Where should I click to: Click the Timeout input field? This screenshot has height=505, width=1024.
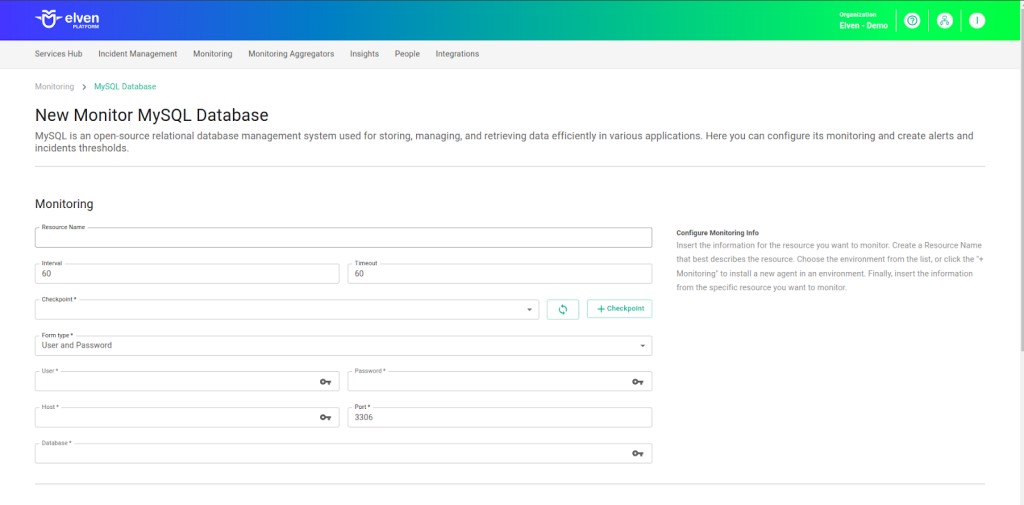pos(499,274)
